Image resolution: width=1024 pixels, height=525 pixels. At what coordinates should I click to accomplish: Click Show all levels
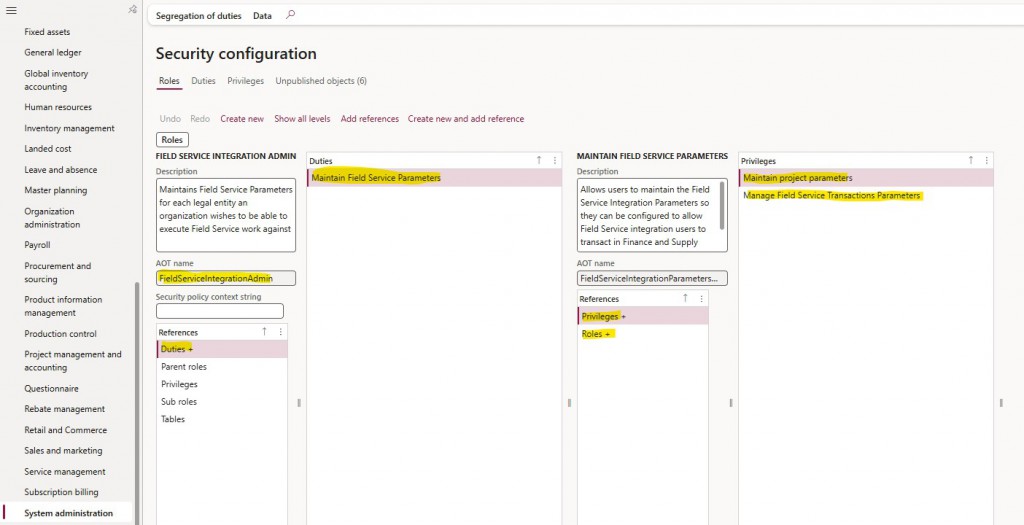coord(302,119)
